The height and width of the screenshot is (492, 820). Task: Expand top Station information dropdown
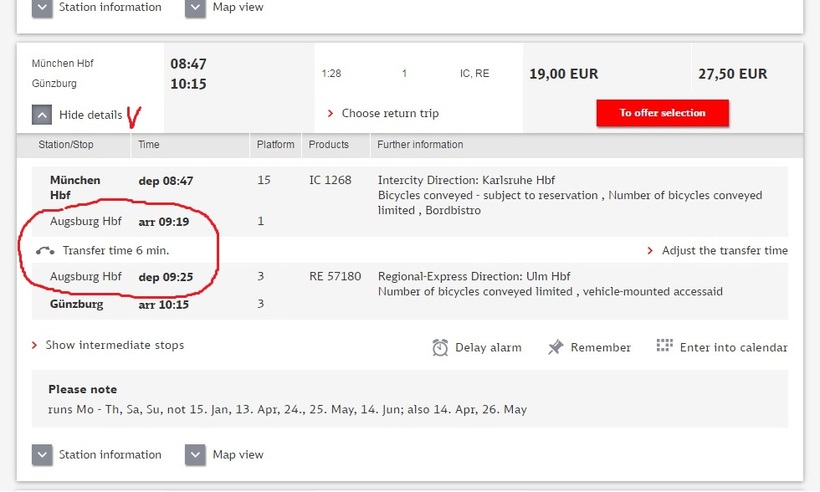pos(42,8)
